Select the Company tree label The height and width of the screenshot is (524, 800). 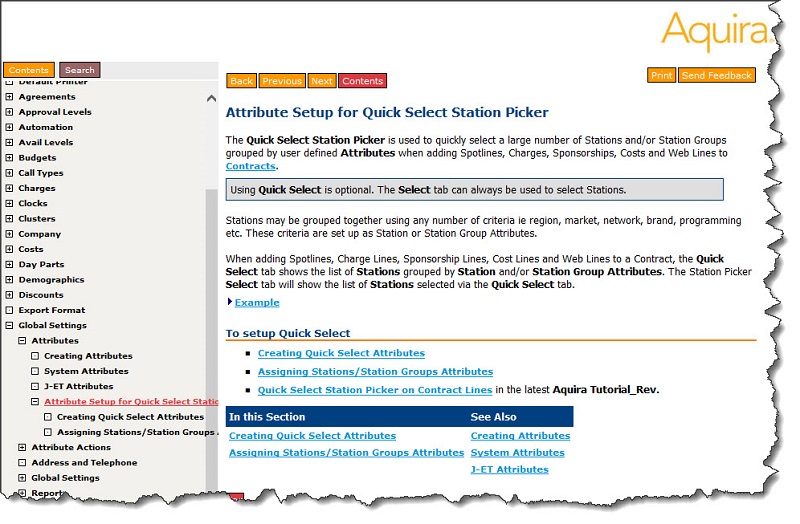click(x=40, y=234)
